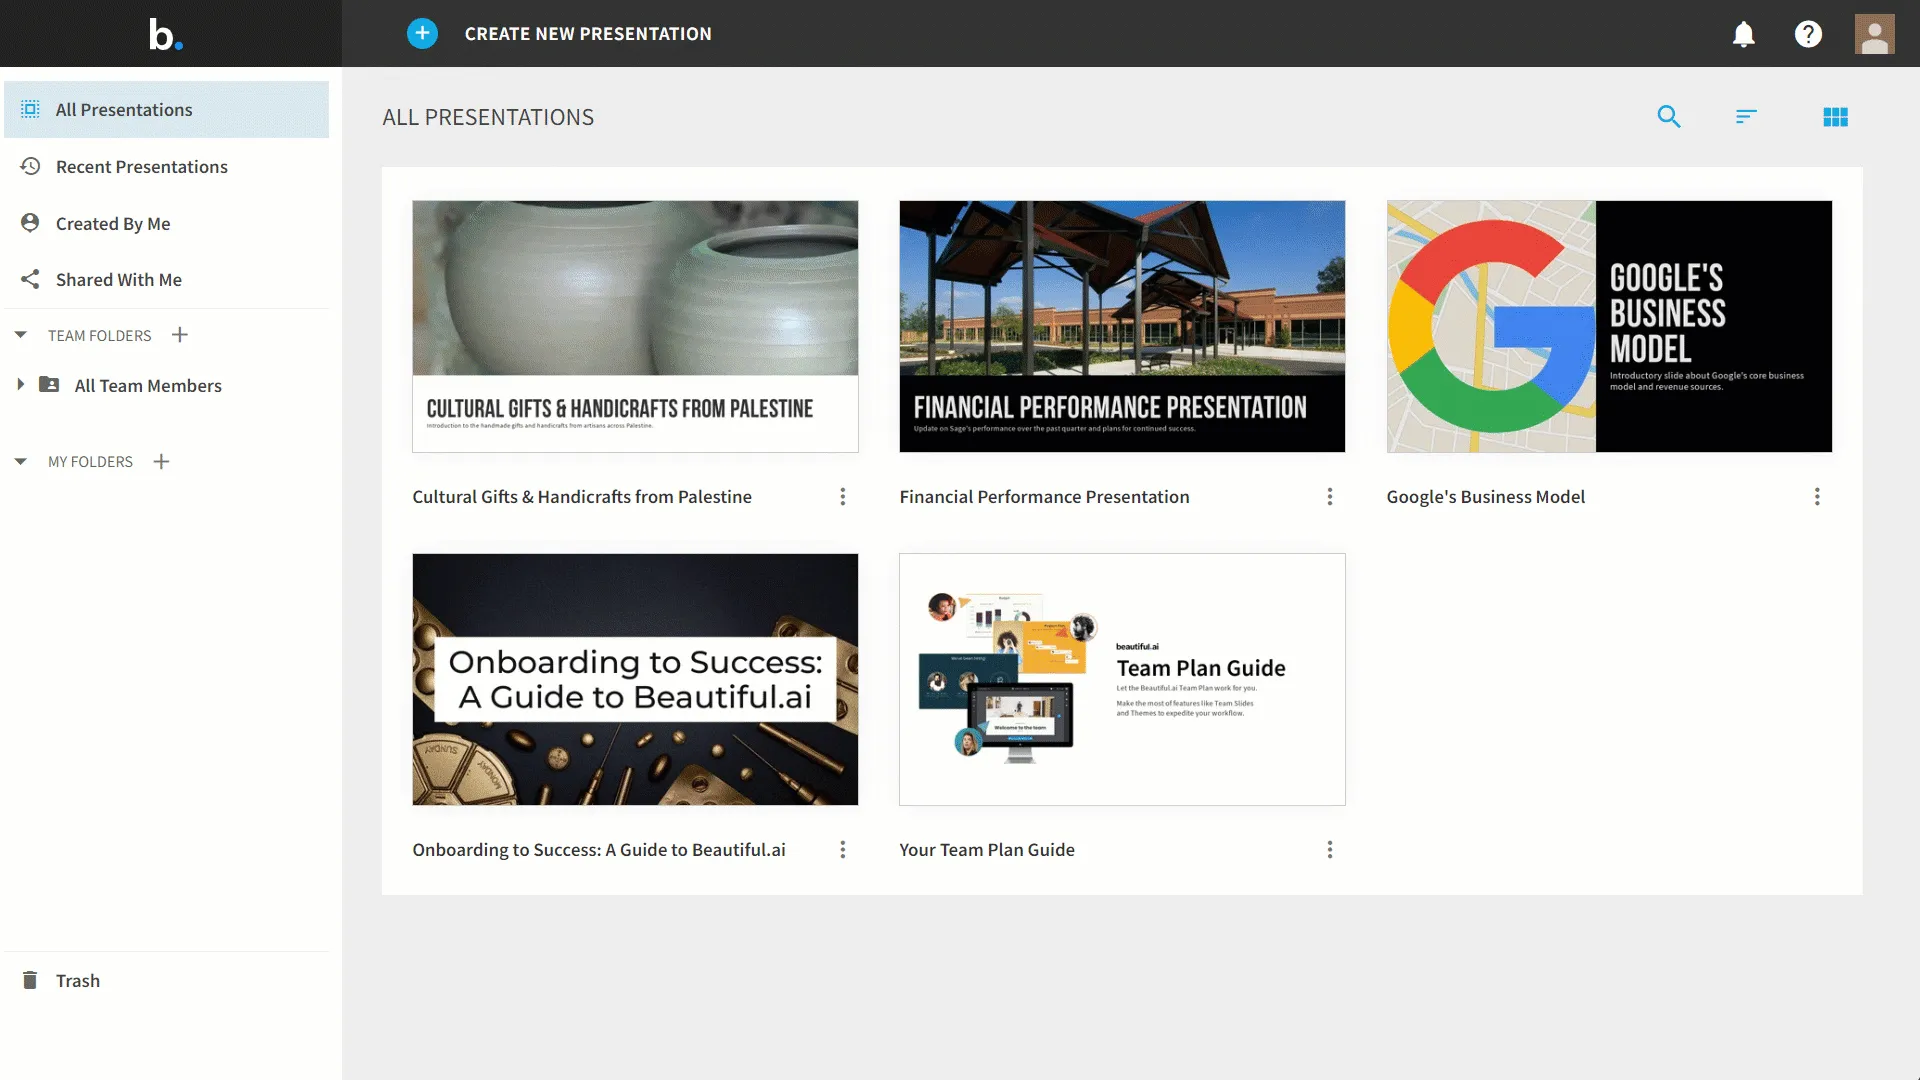Viewport: 1920px width, 1080px height.
Task: Open Cultural Gifts & Handicrafts thumbnail
Action: click(635, 326)
